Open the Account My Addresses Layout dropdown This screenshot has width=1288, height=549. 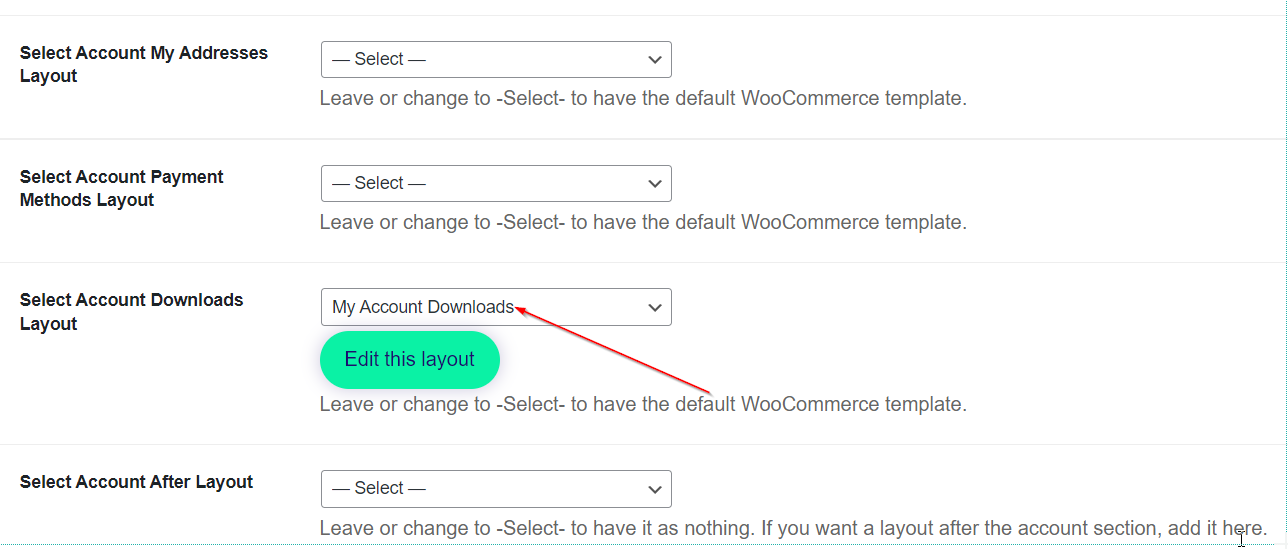tap(495, 60)
